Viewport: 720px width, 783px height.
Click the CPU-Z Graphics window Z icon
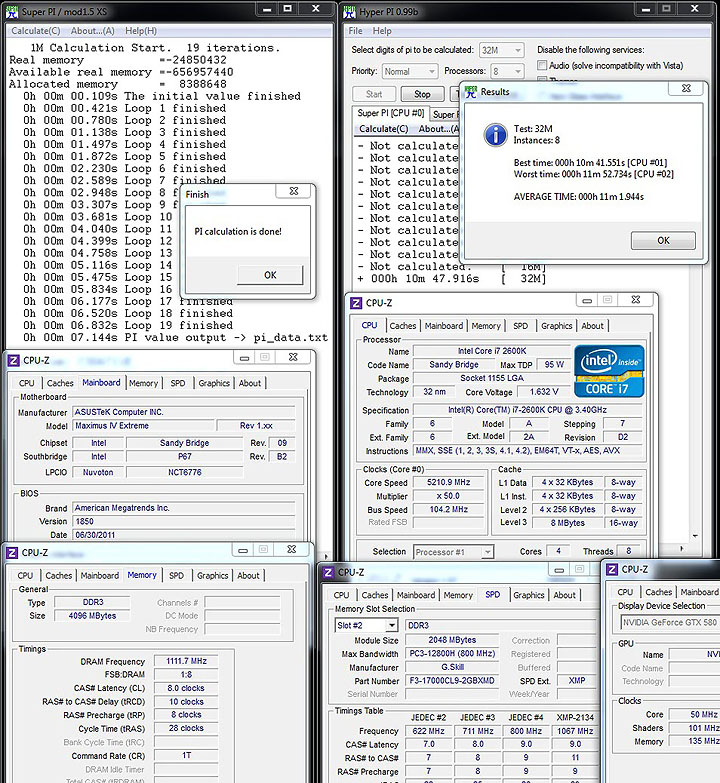[612, 569]
